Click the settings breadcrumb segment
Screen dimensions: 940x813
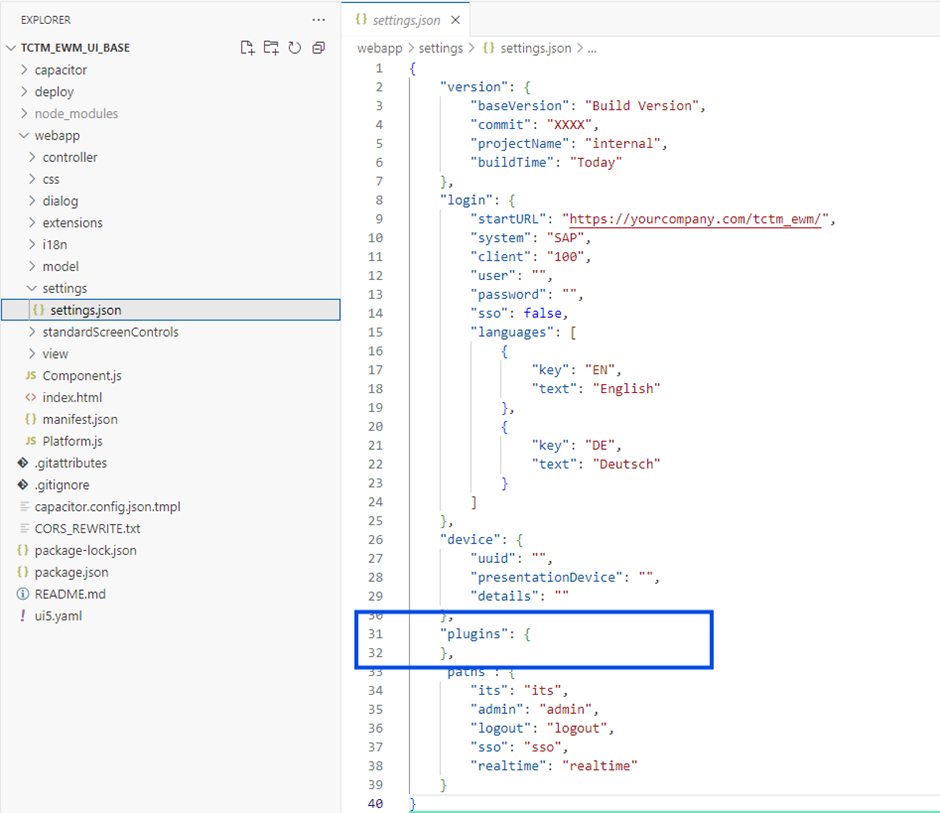pyautogui.click(x=440, y=48)
